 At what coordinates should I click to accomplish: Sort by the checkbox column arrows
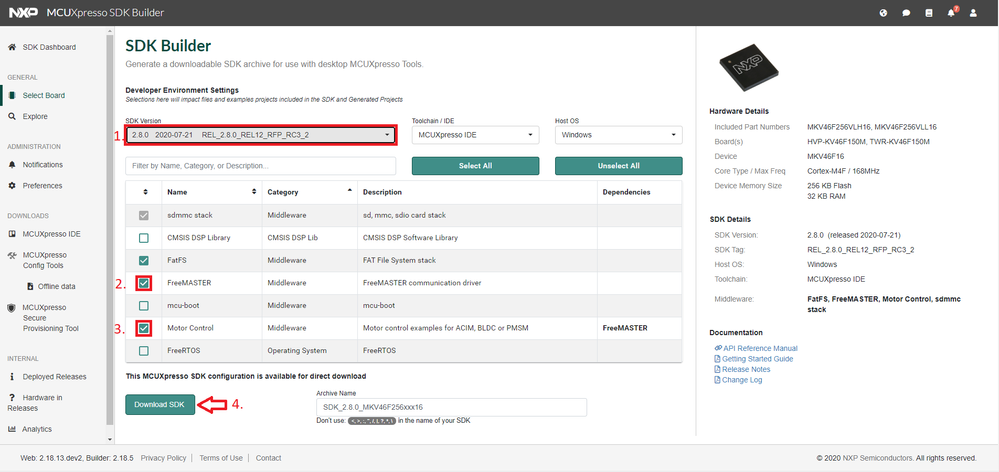pyautogui.click(x=144, y=192)
